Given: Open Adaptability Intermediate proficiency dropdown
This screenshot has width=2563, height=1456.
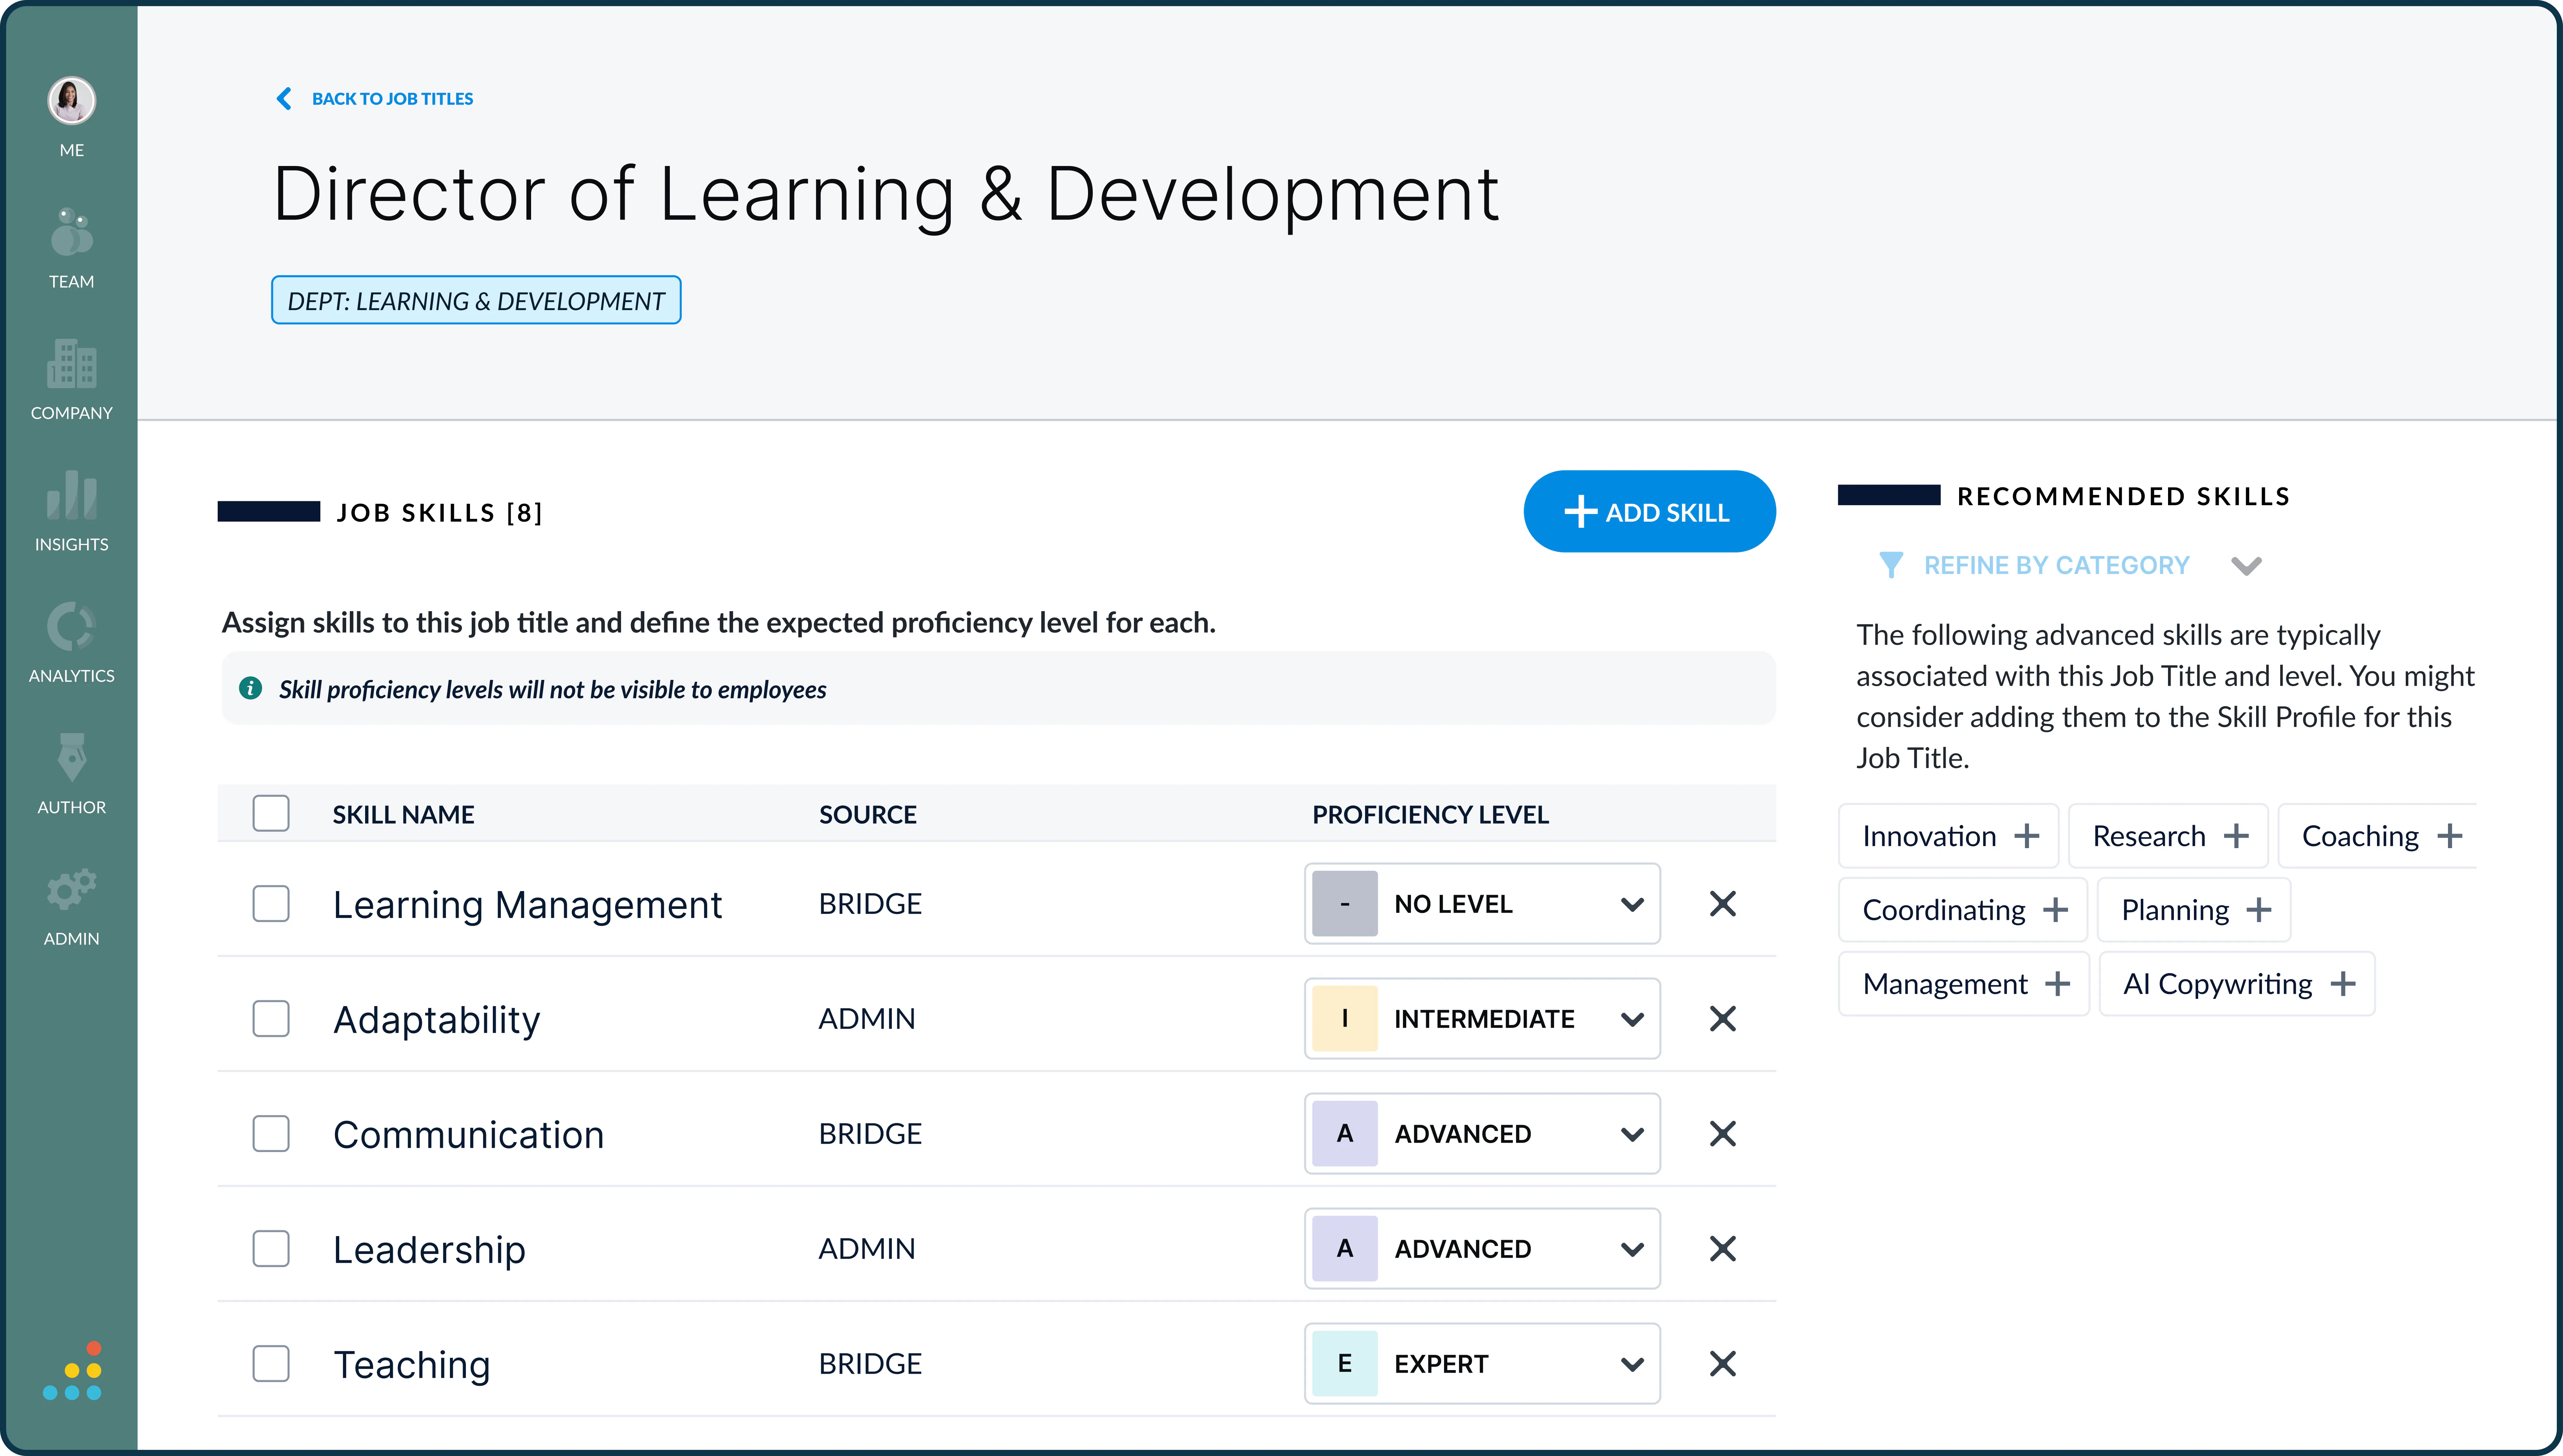Looking at the screenshot, I should 1482,1018.
